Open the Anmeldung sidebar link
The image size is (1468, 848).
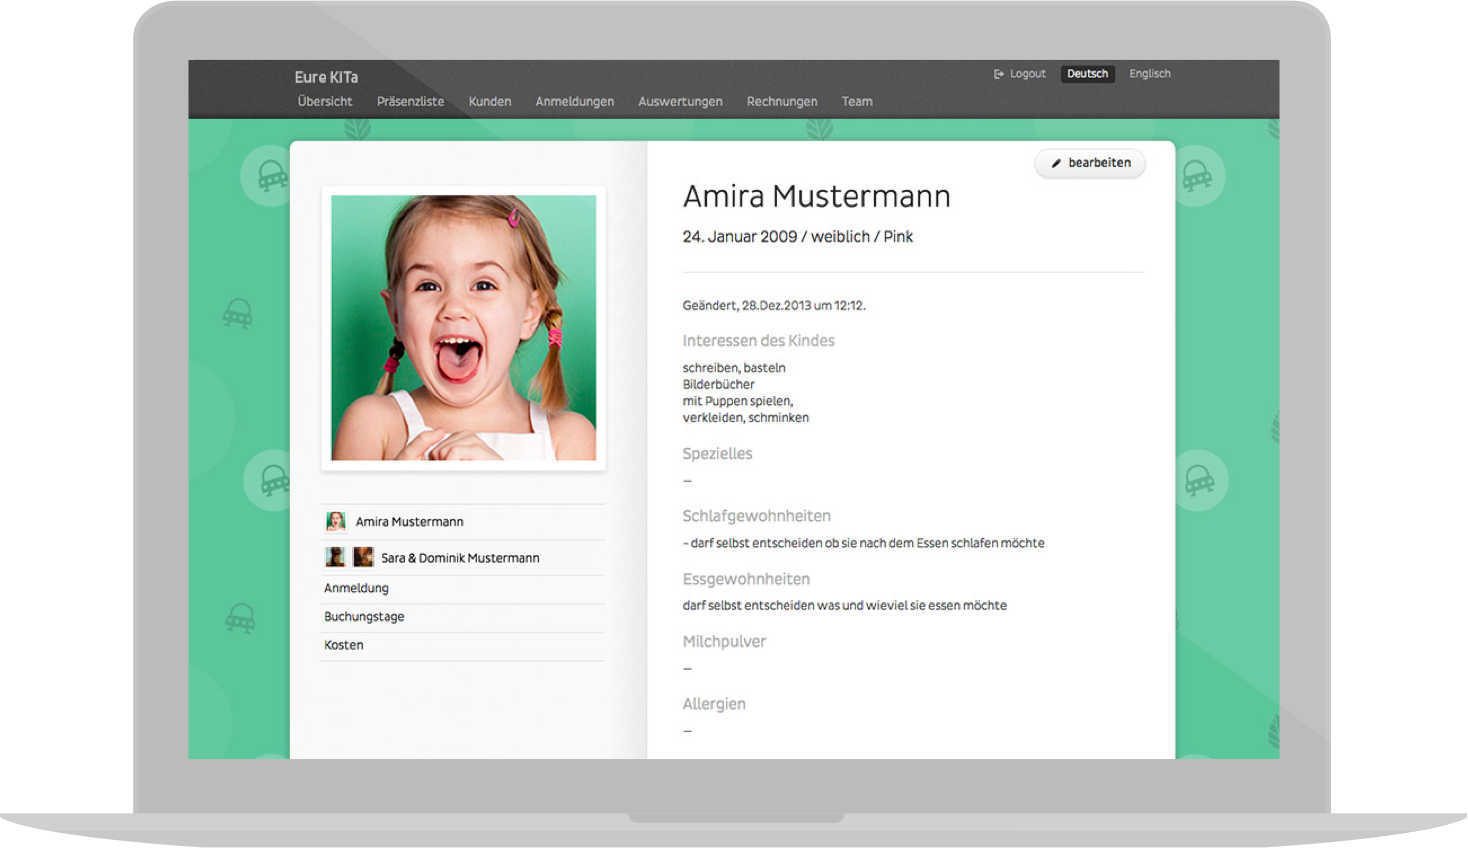pos(356,588)
